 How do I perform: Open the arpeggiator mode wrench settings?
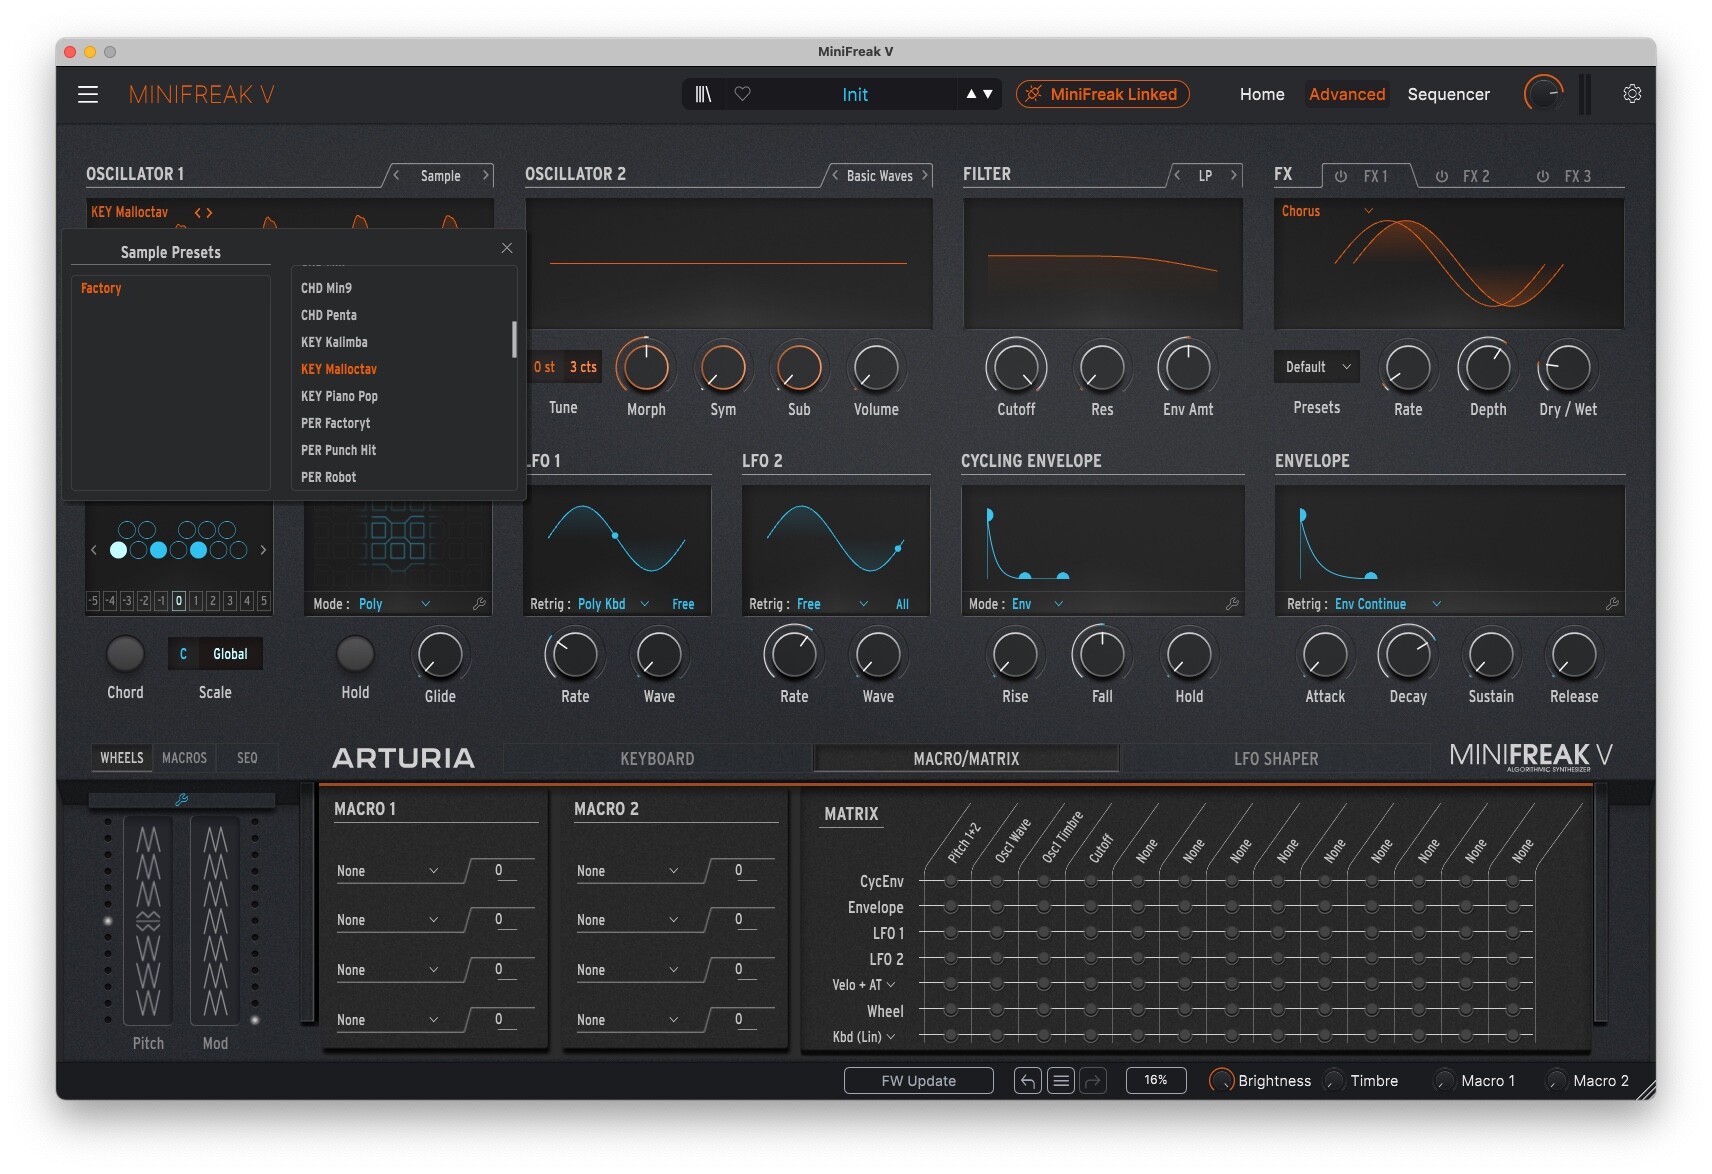click(x=479, y=604)
